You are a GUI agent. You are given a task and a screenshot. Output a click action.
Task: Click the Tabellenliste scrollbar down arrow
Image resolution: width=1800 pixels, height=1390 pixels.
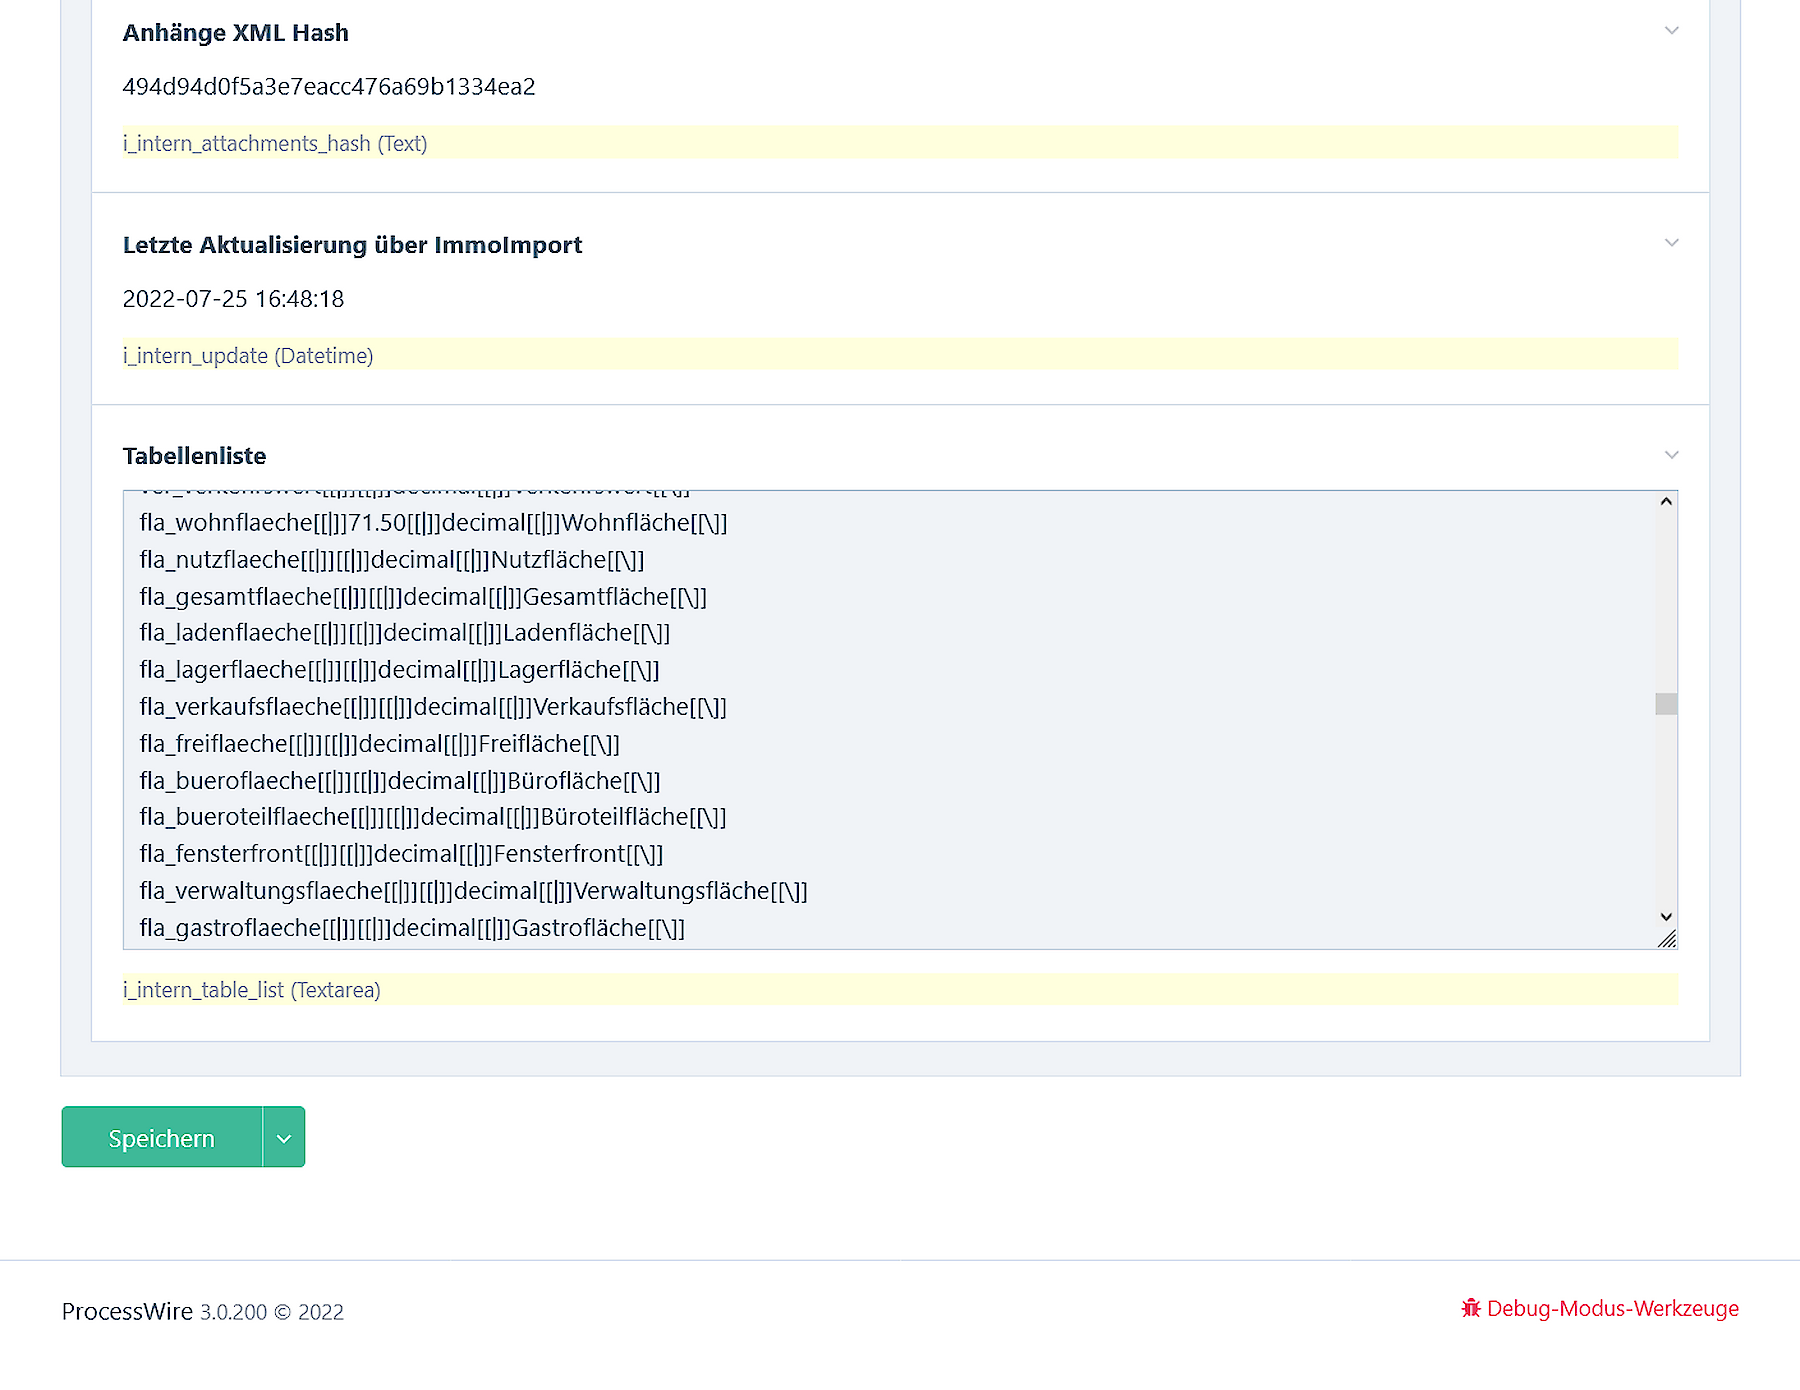click(1666, 917)
